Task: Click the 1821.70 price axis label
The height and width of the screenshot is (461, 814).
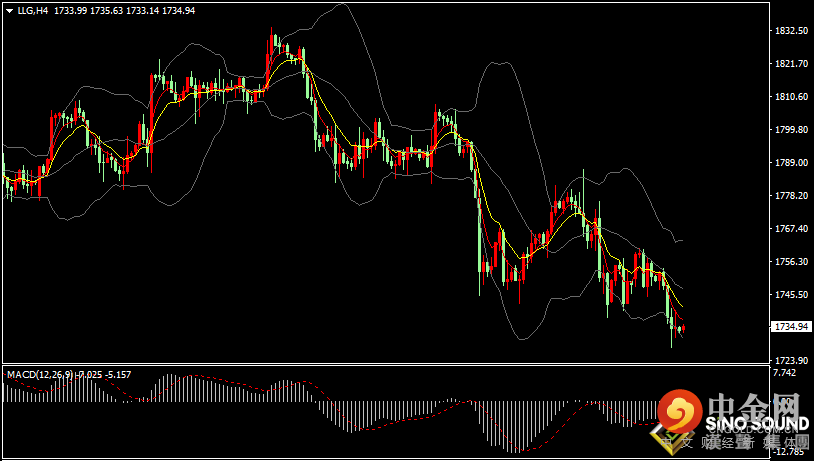Action: click(x=792, y=63)
